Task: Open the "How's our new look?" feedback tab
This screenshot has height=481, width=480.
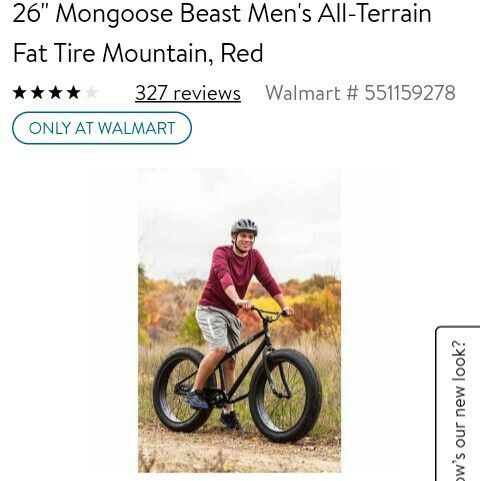Action: 458,404
